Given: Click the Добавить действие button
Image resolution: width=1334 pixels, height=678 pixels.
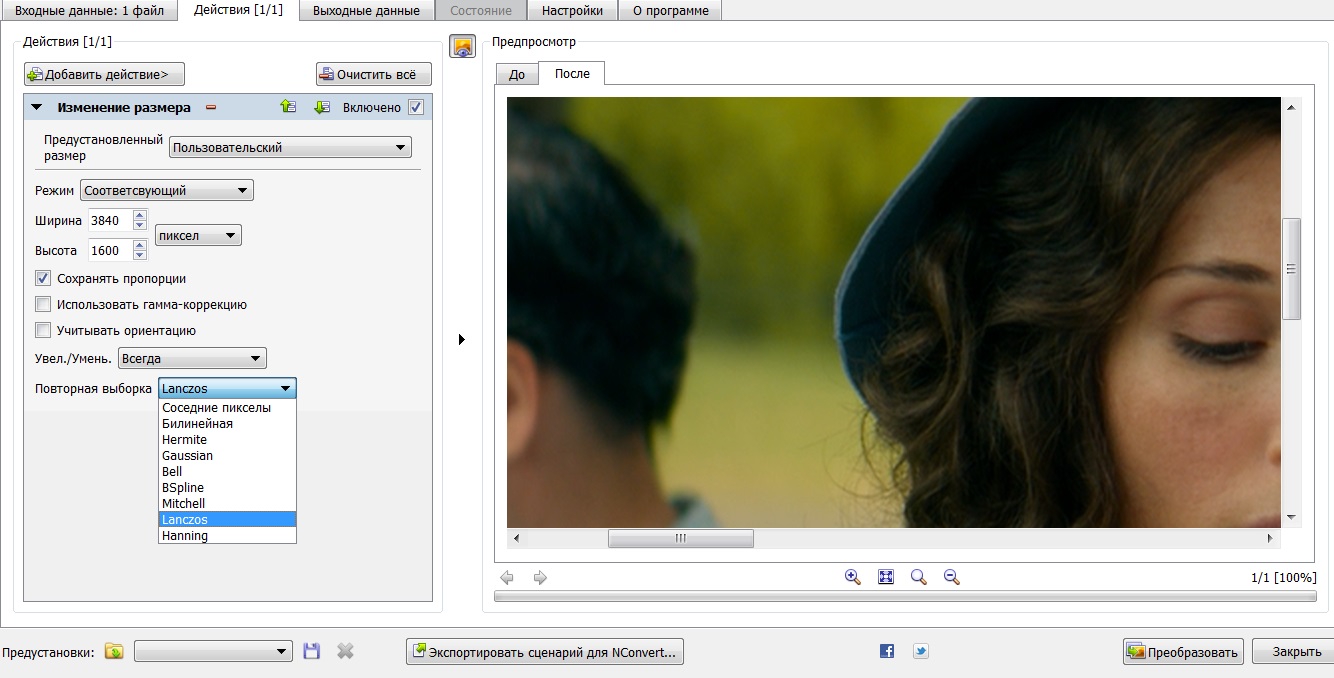Looking at the screenshot, I should (x=105, y=74).
